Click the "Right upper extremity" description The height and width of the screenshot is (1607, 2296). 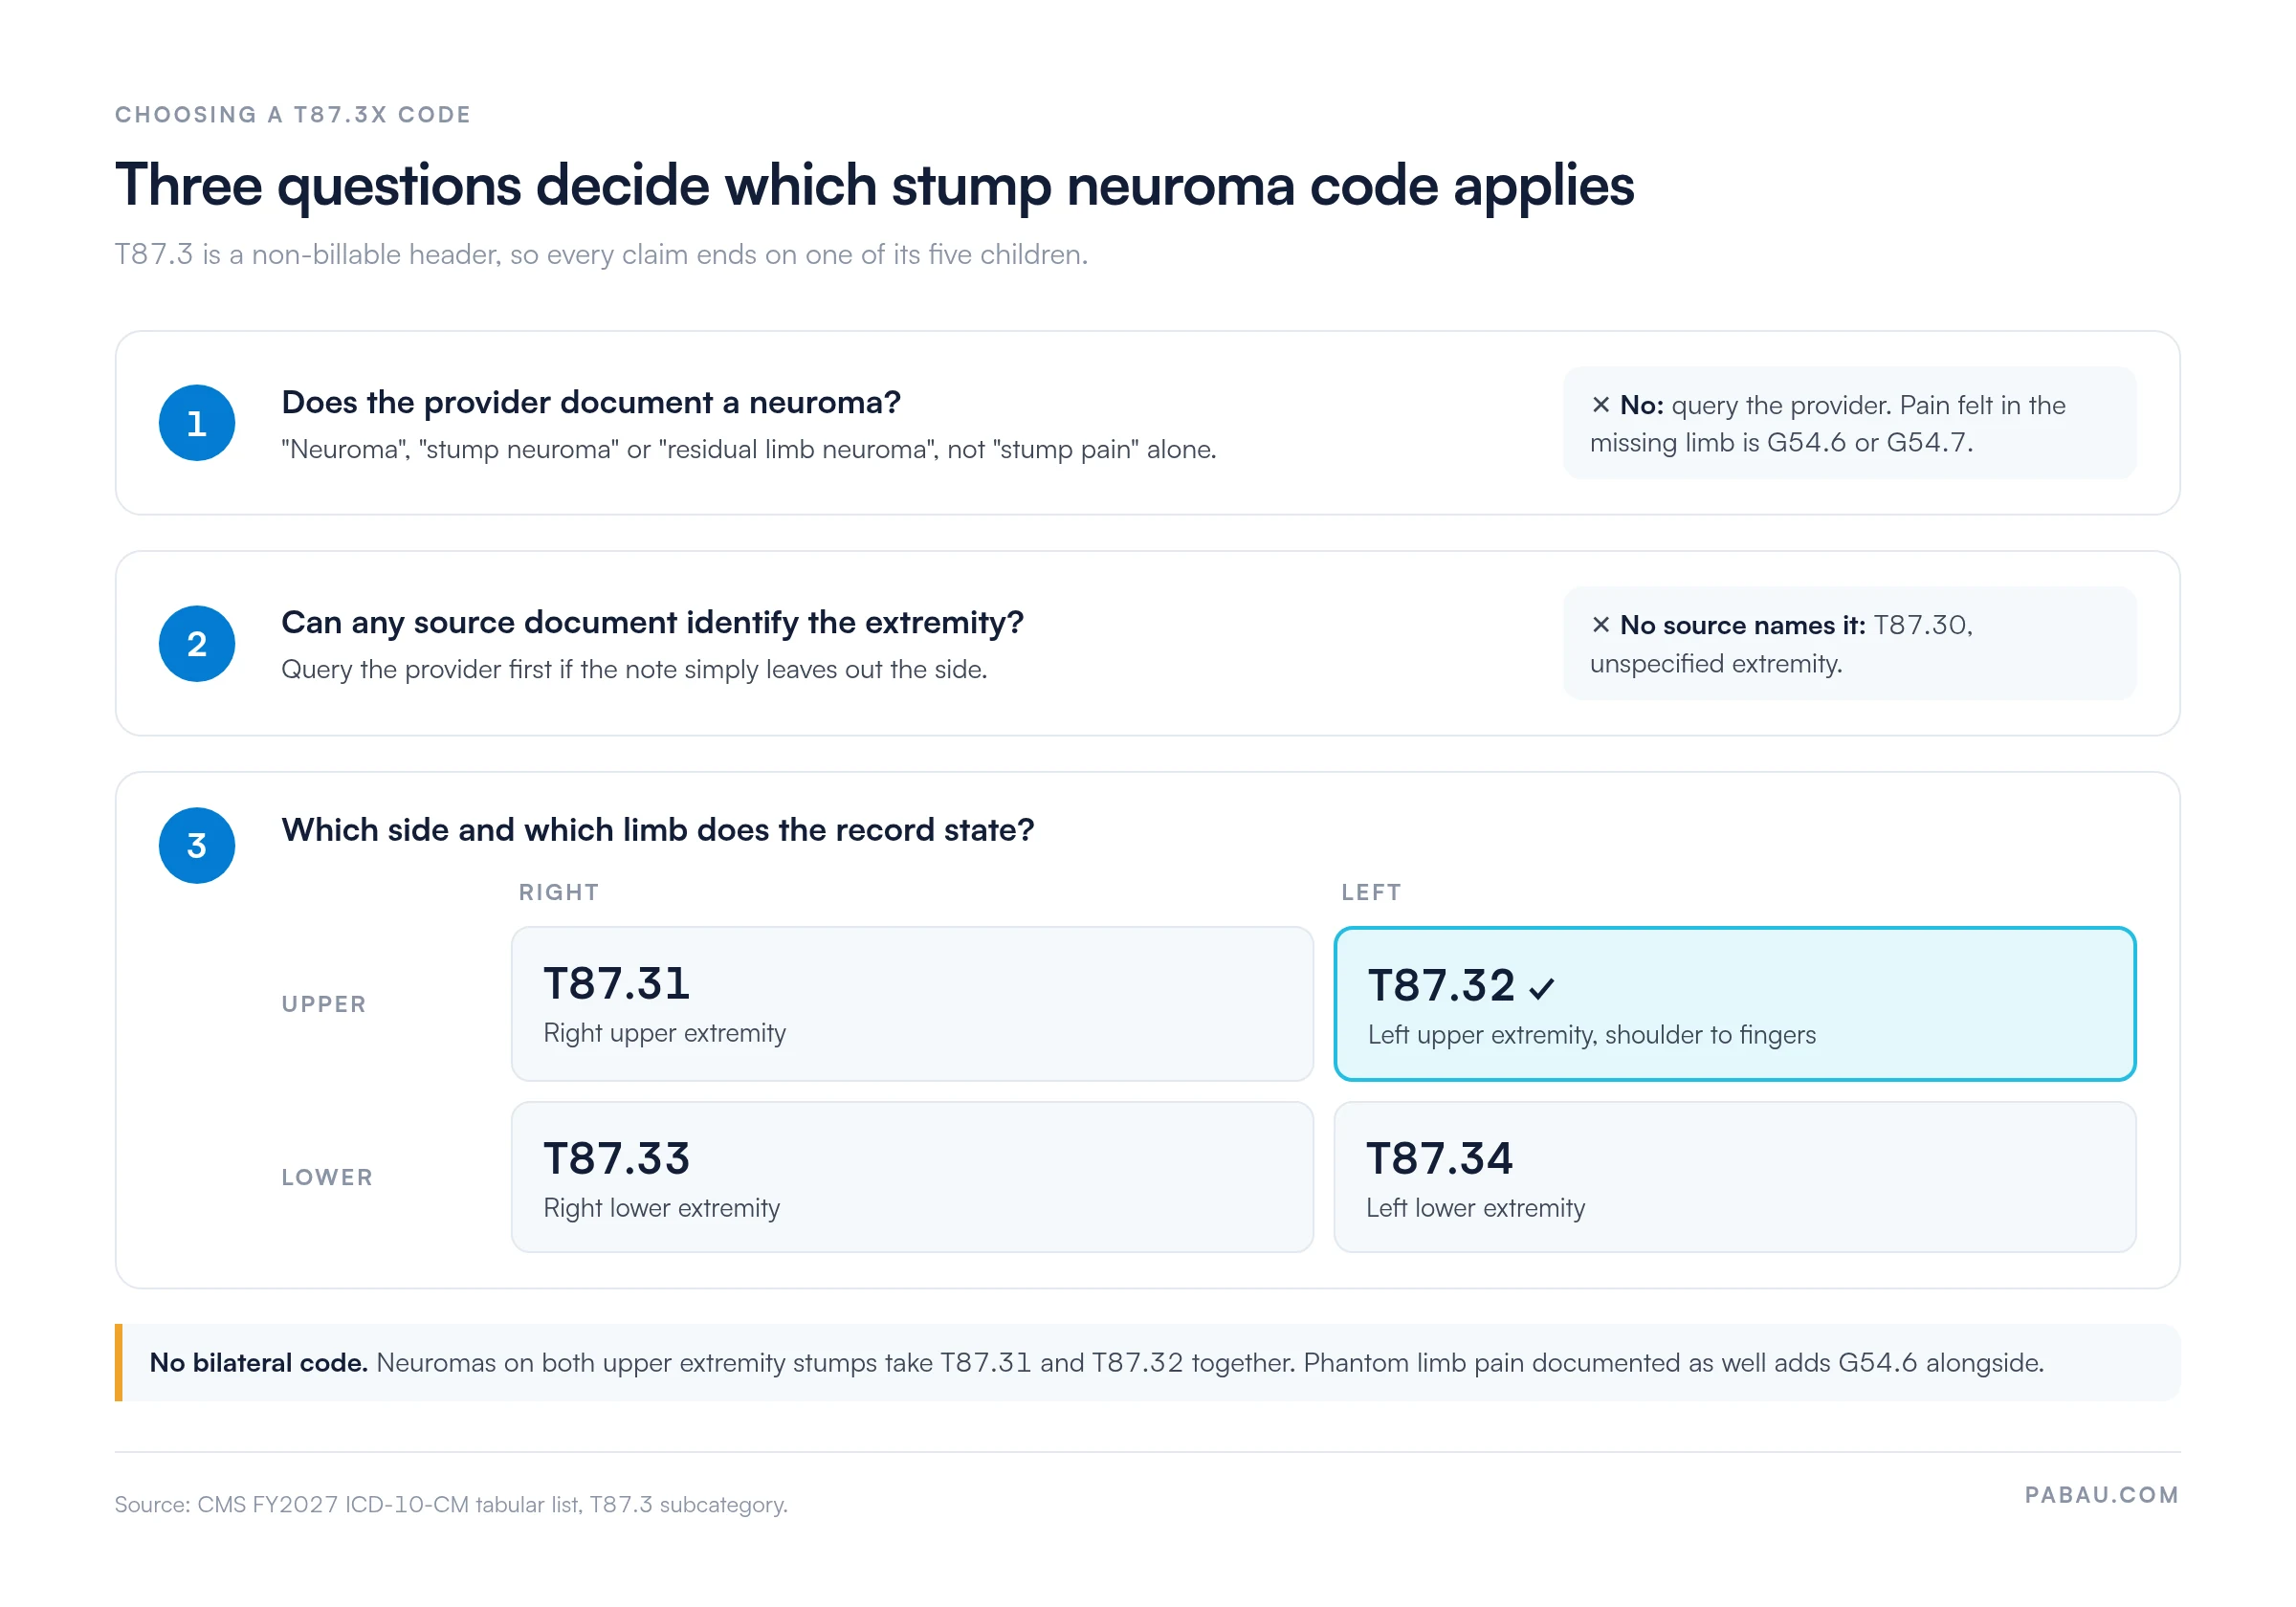pyautogui.click(x=665, y=1033)
